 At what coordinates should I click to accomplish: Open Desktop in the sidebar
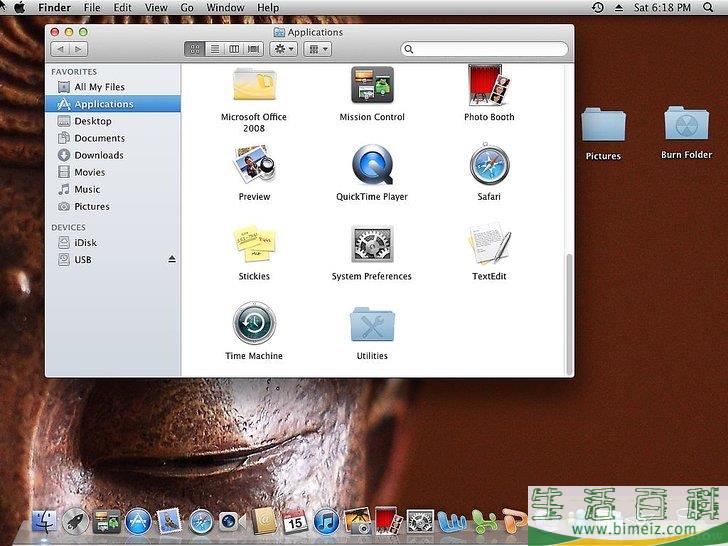point(113,121)
